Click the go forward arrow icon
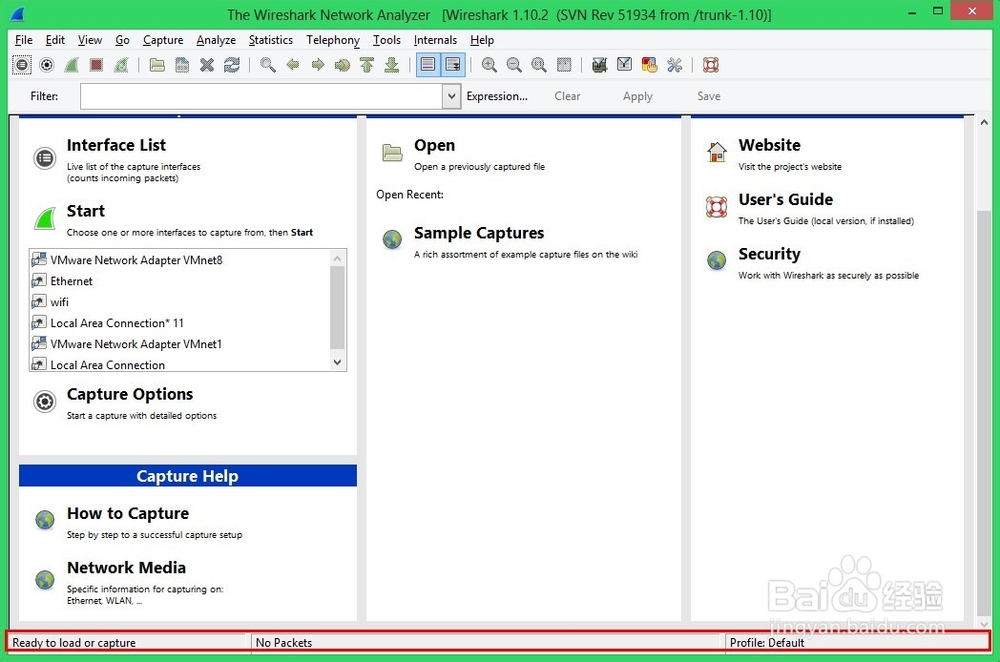1000x662 pixels. pyautogui.click(x=318, y=64)
